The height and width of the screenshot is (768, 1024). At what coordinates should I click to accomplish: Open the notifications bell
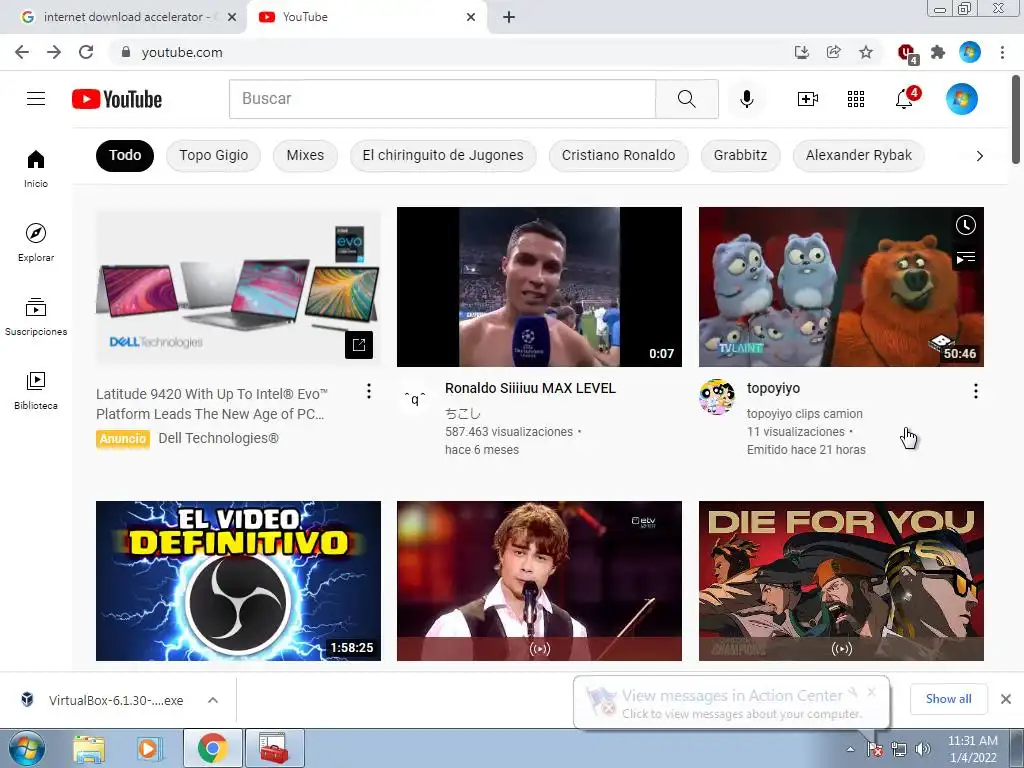[906, 99]
